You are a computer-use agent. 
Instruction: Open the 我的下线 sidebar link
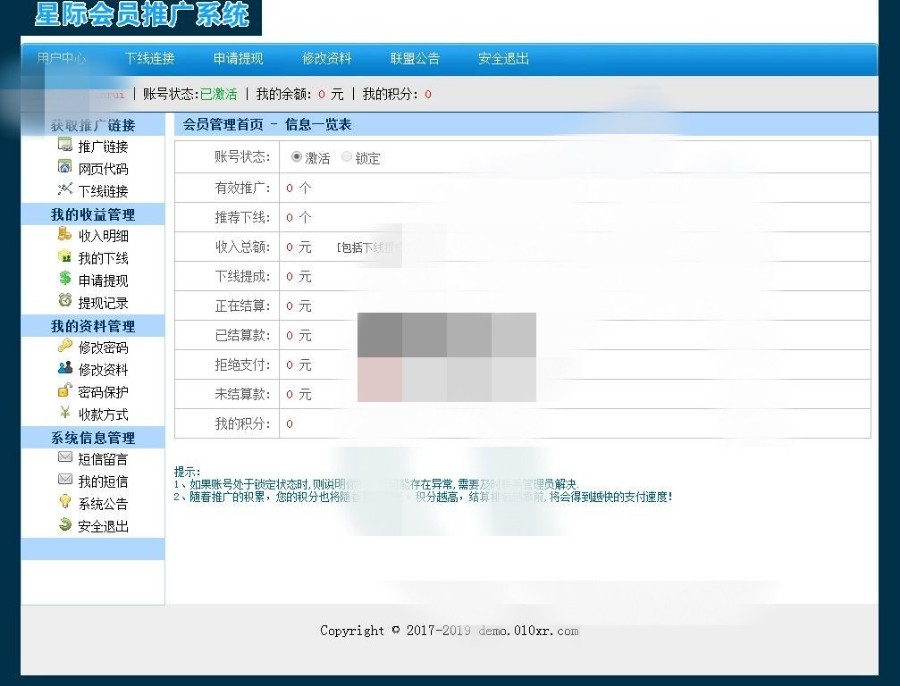(x=103, y=258)
